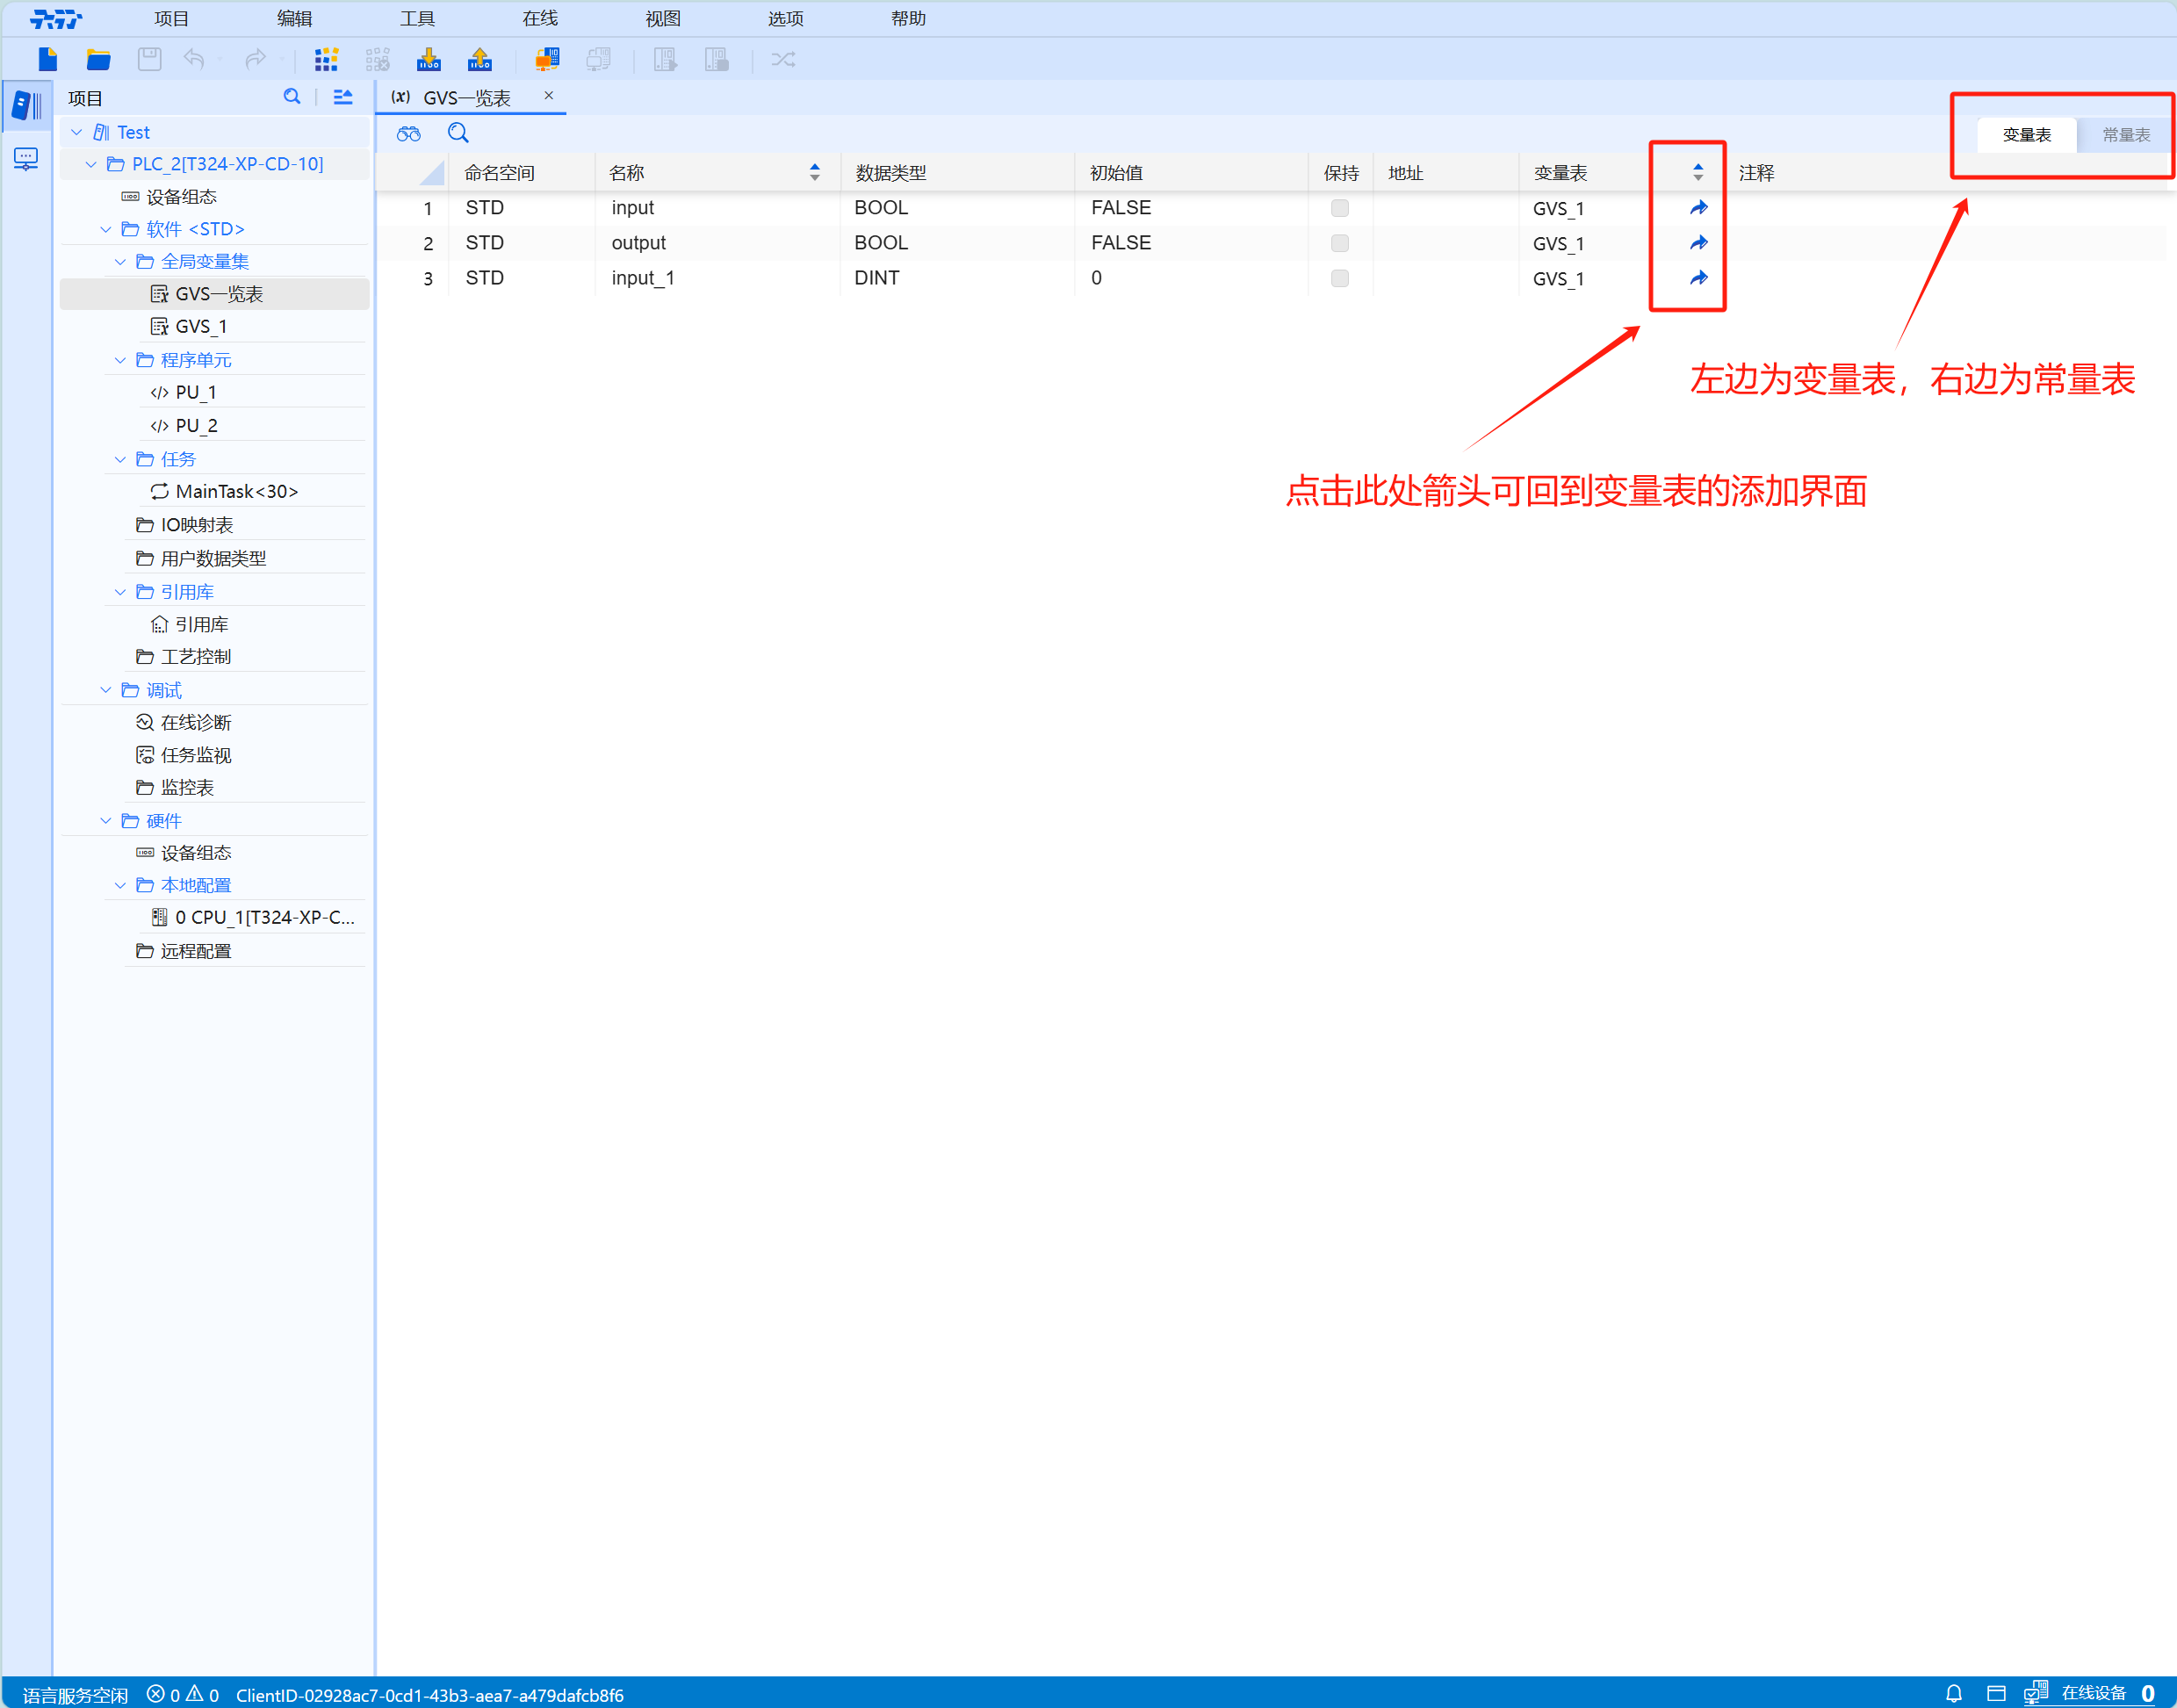2177x1708 pixels.
Task: Sort by the 名称 column arrows
Action: pyautogui.click(x=814, y=173)
